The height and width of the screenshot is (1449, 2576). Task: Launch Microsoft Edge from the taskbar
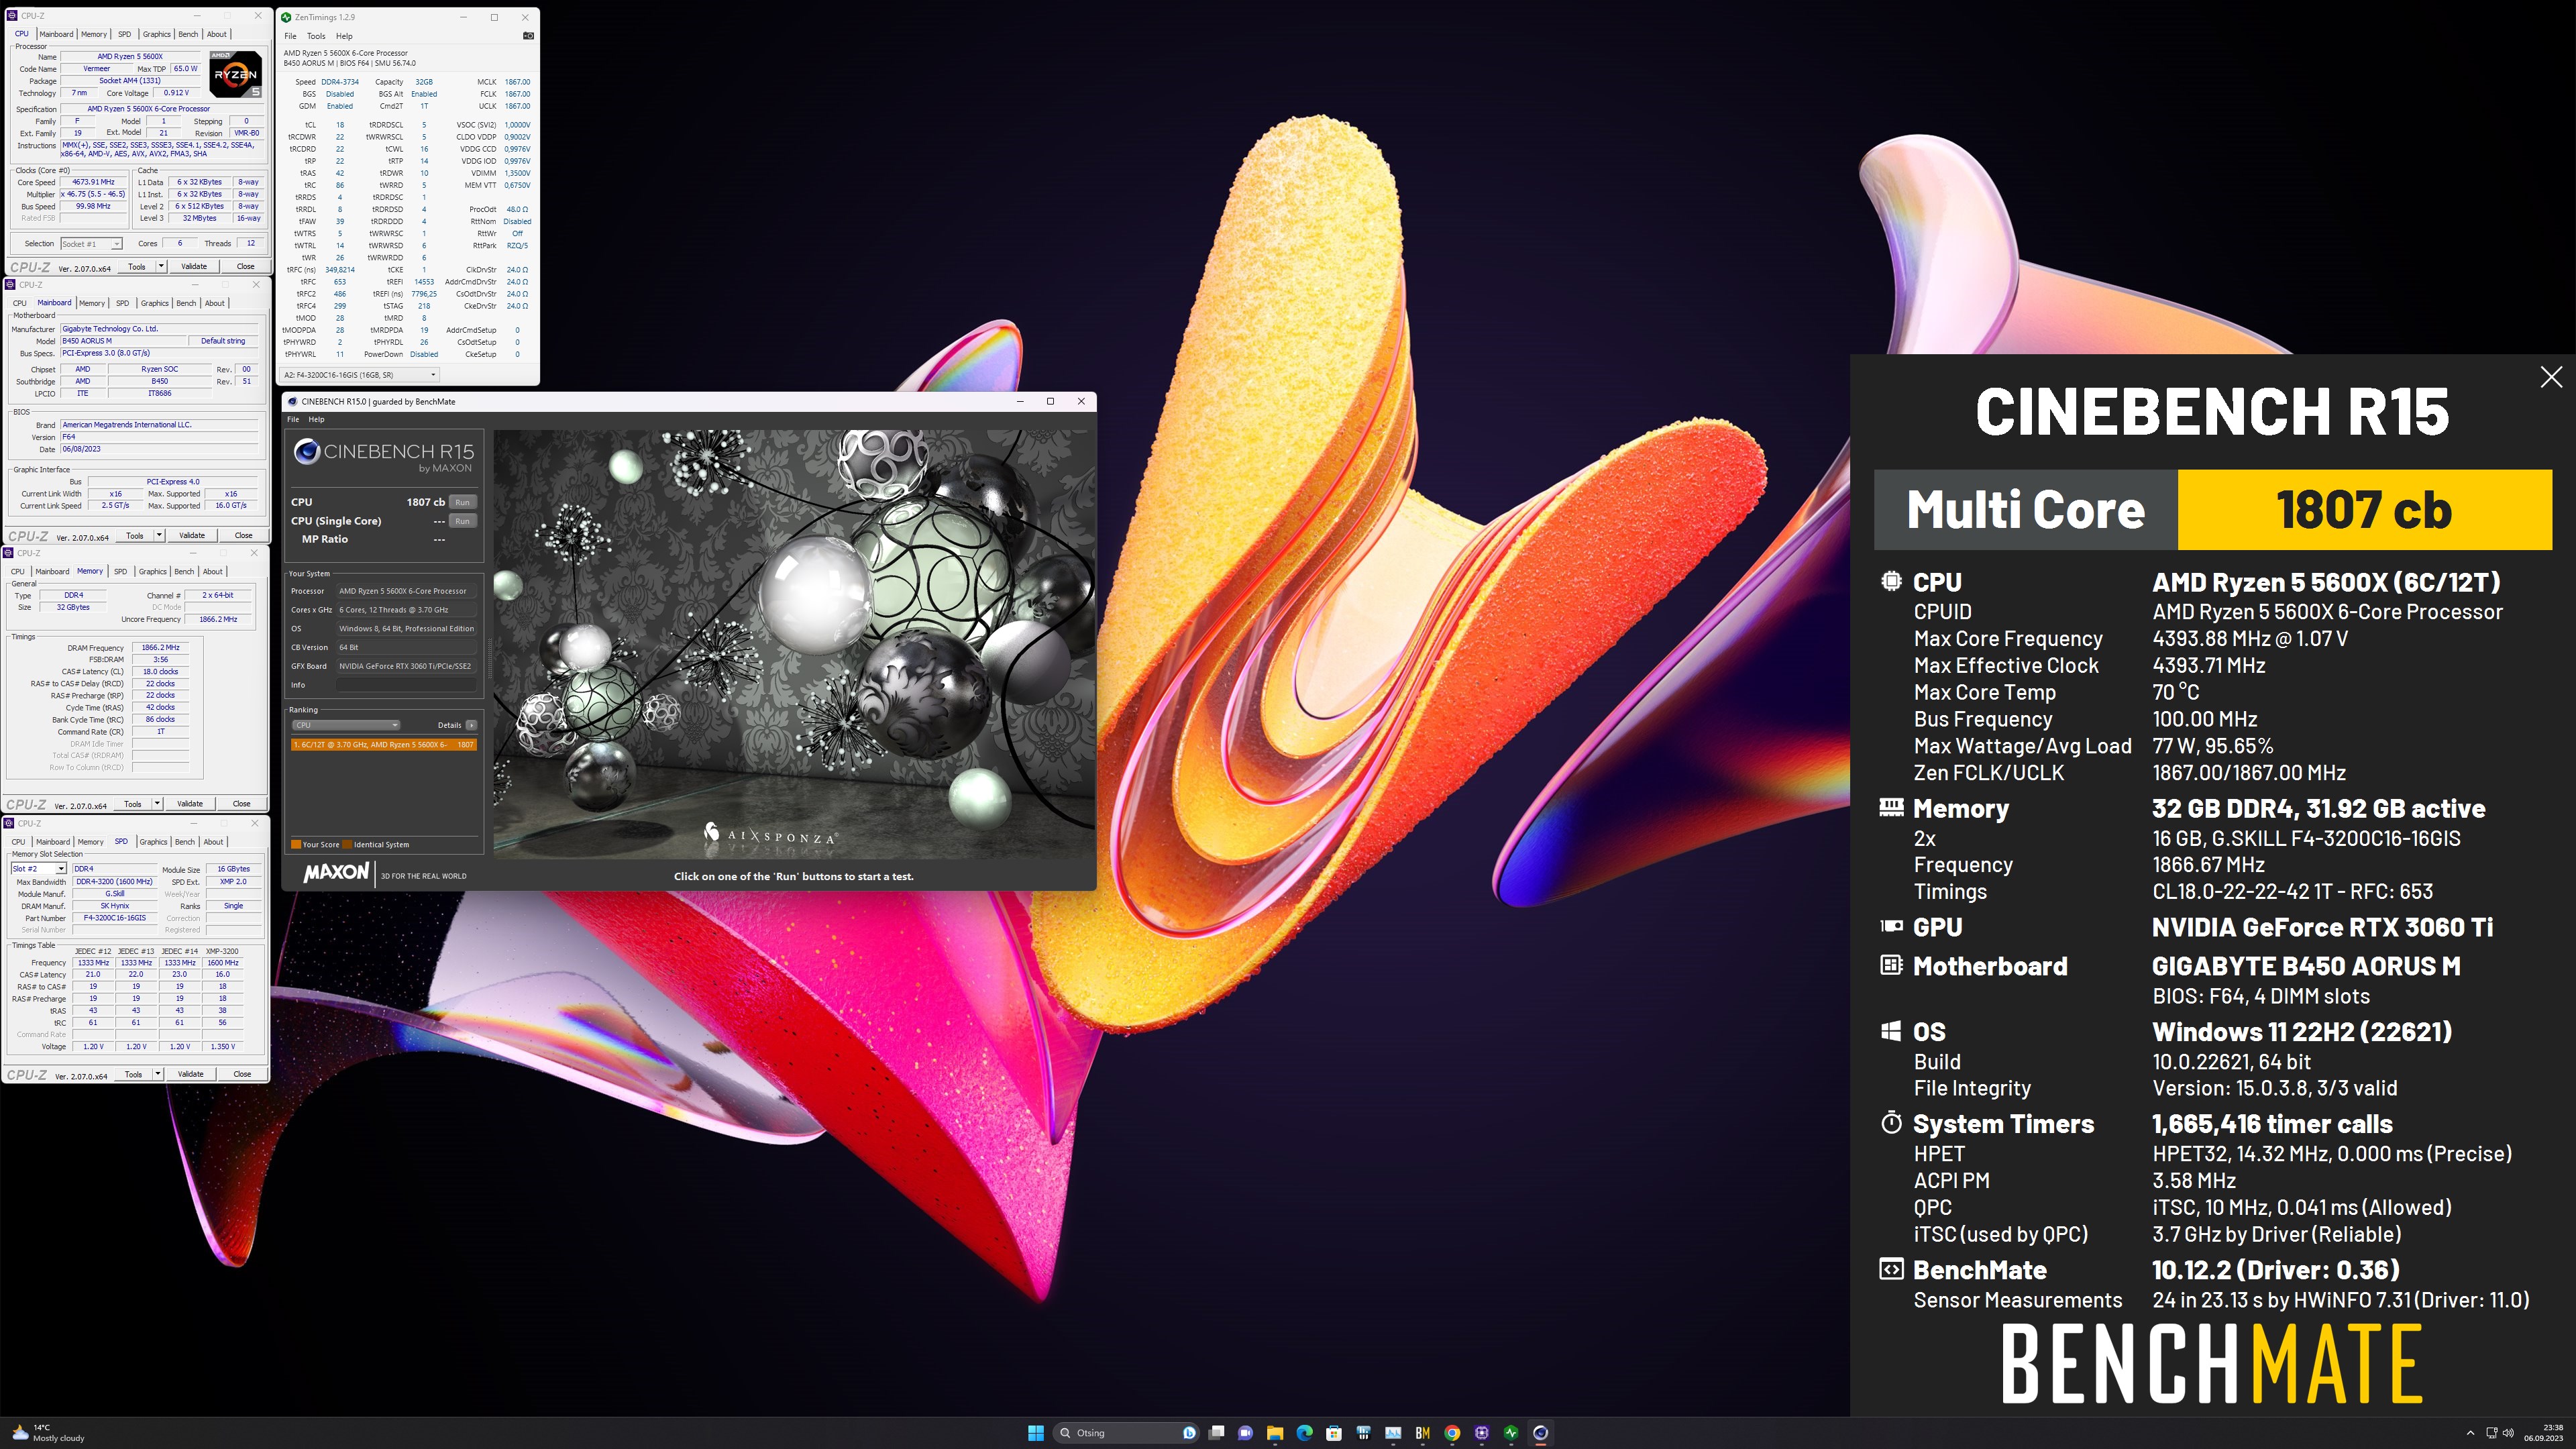pyautogui.click(x=1304, y=1432)
